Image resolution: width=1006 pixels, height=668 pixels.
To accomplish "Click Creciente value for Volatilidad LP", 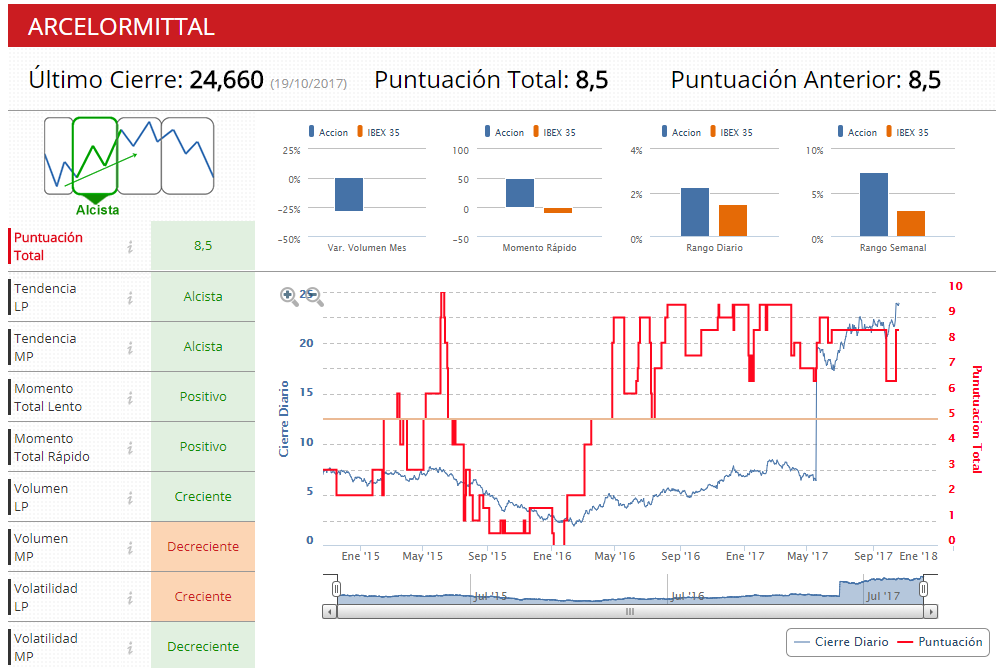I will [x=203, y=597].
